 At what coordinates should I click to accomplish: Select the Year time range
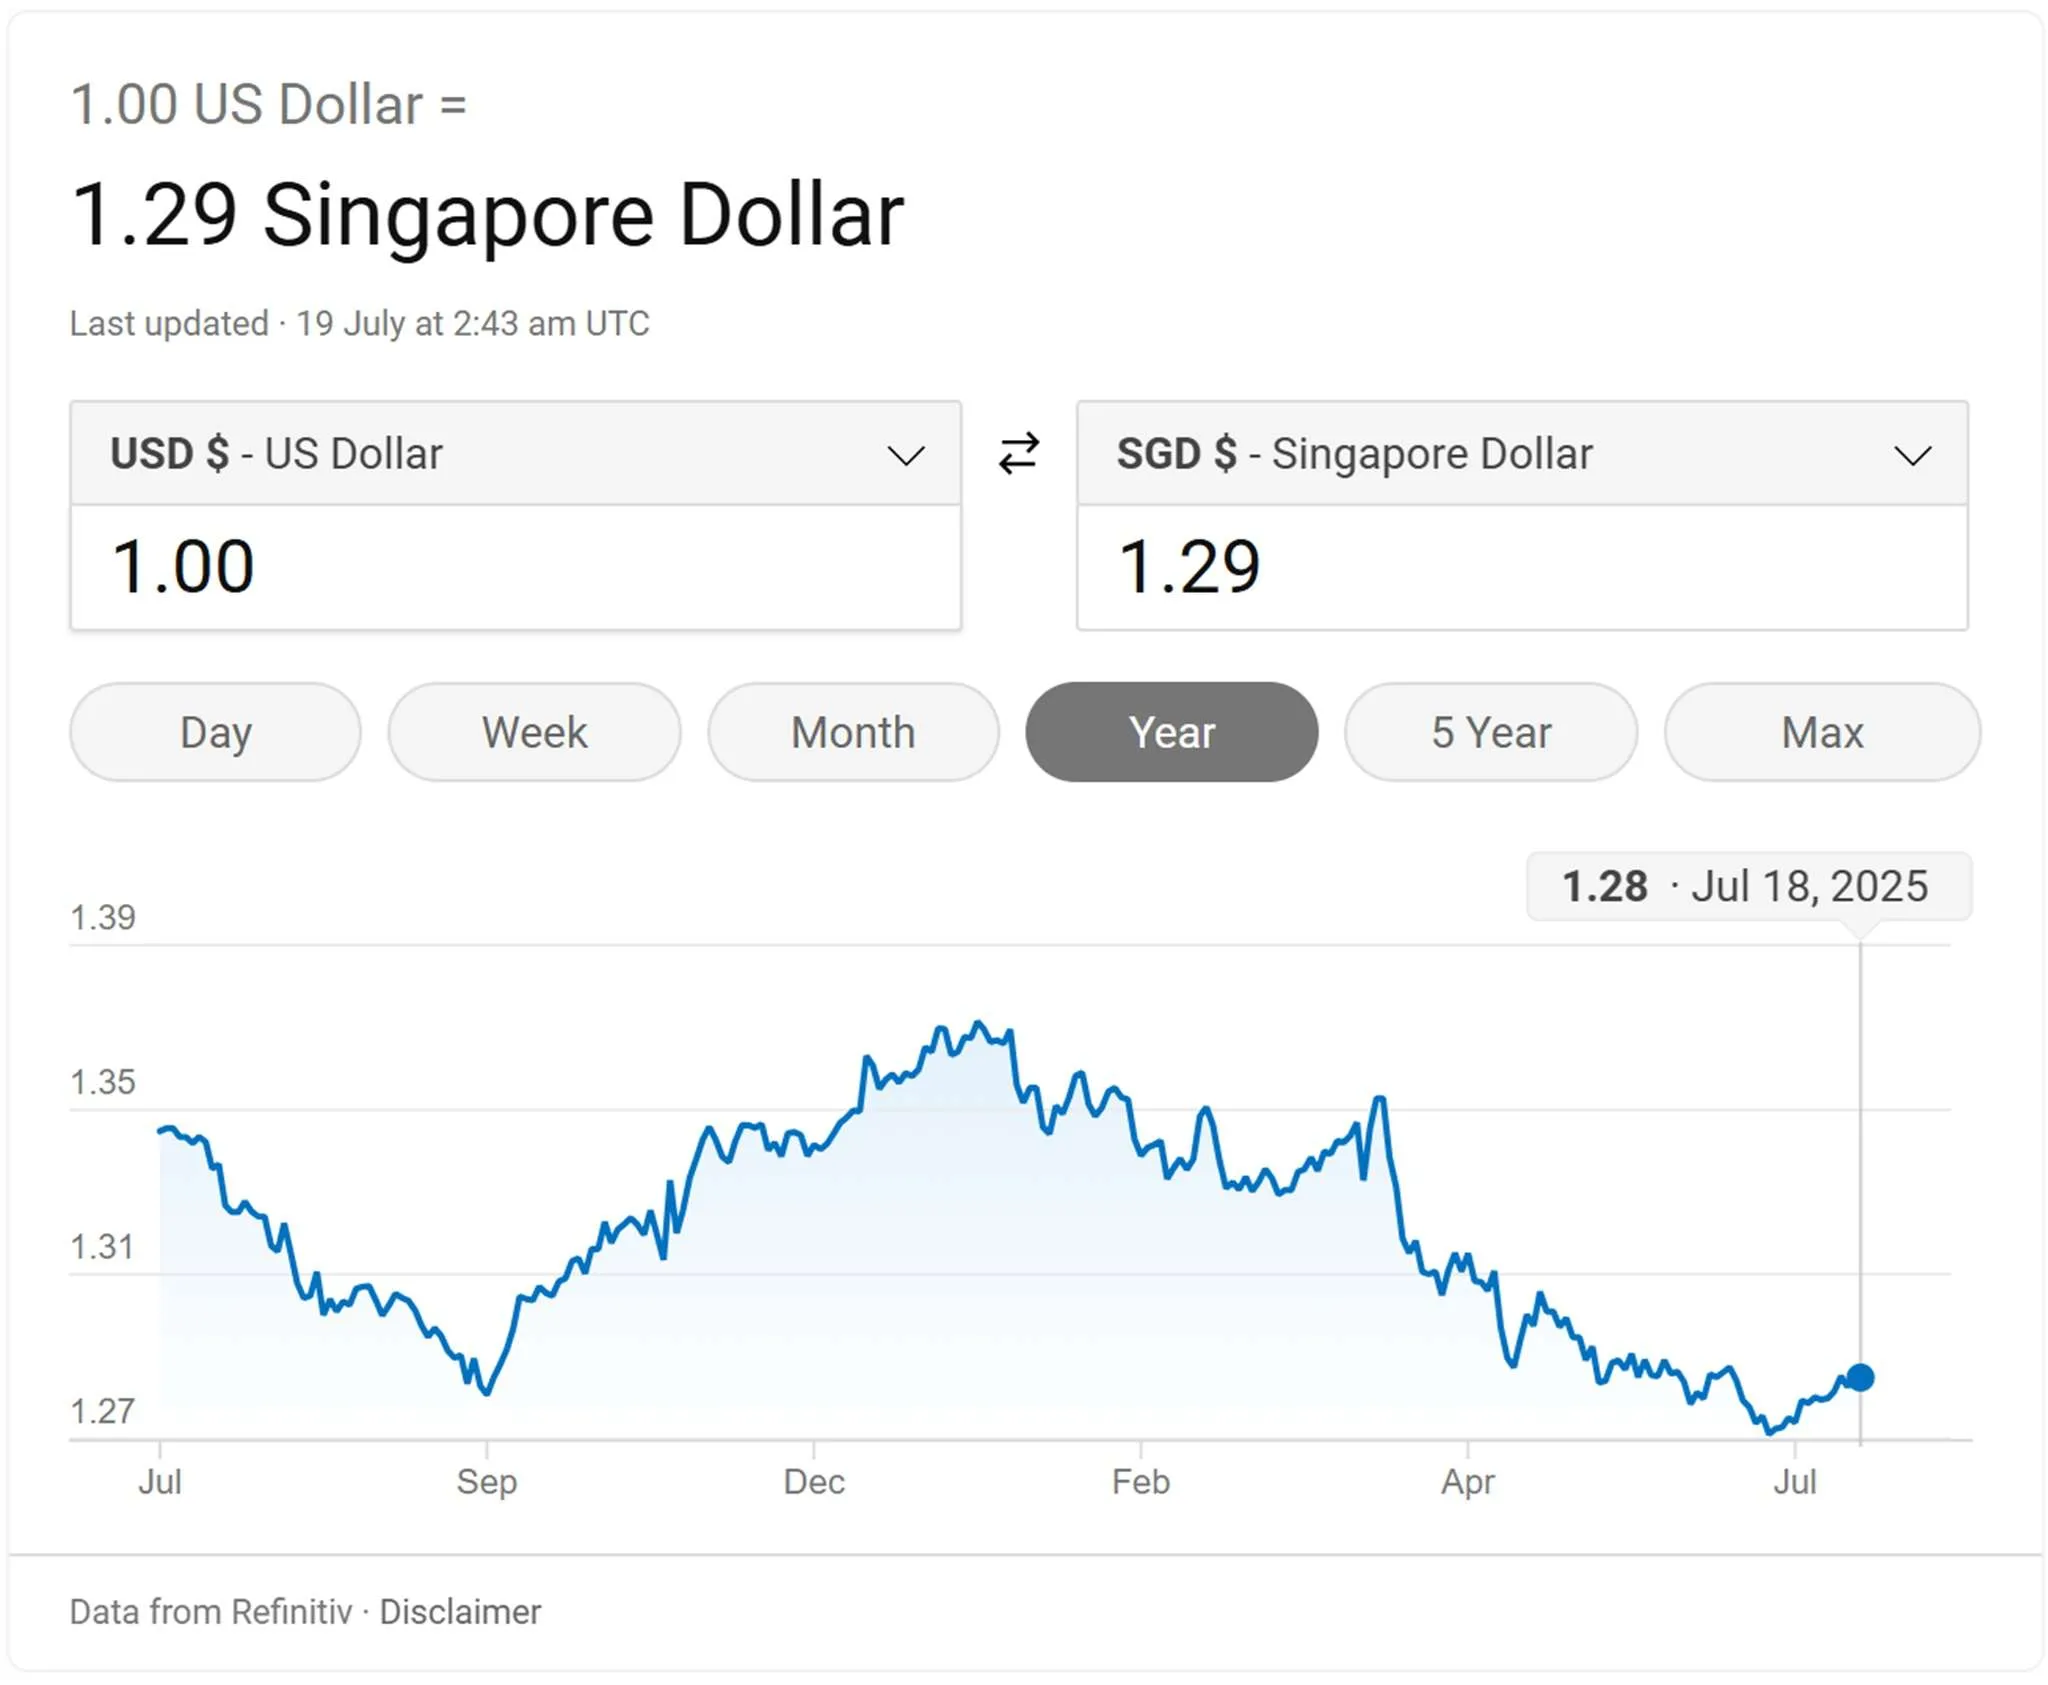click(1171, 732)
